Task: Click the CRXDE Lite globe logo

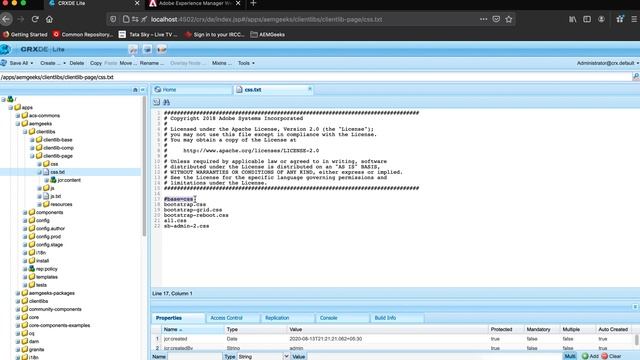Action: (x=5, y=49)
